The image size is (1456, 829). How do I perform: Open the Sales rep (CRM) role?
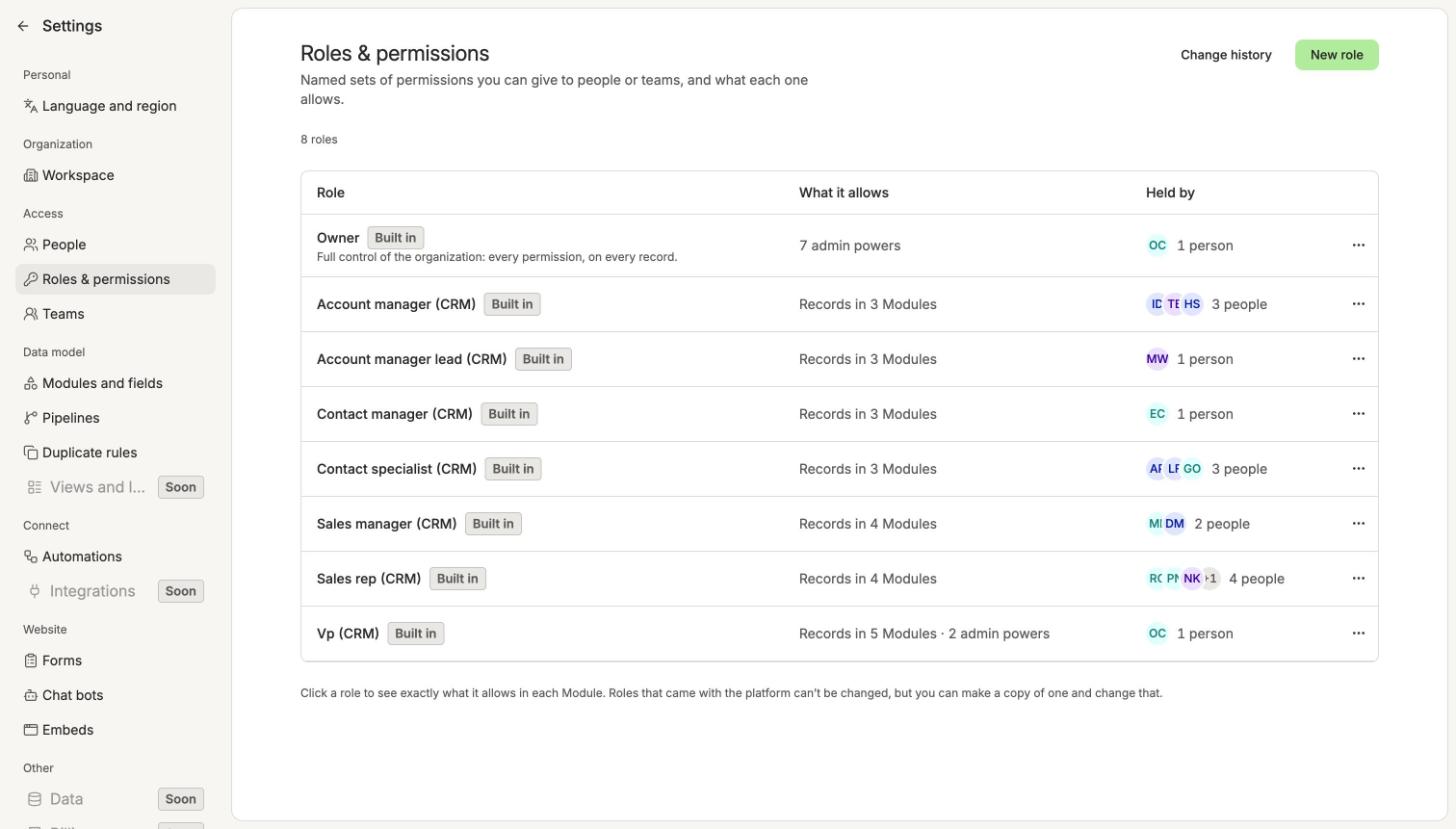[839, 579]
